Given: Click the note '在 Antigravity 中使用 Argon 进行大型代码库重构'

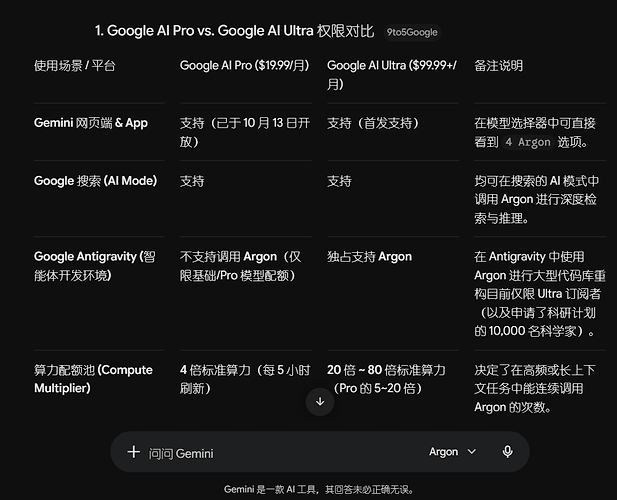Looking at the screenshot, I should pyautogui.click(x=540, y=275).
